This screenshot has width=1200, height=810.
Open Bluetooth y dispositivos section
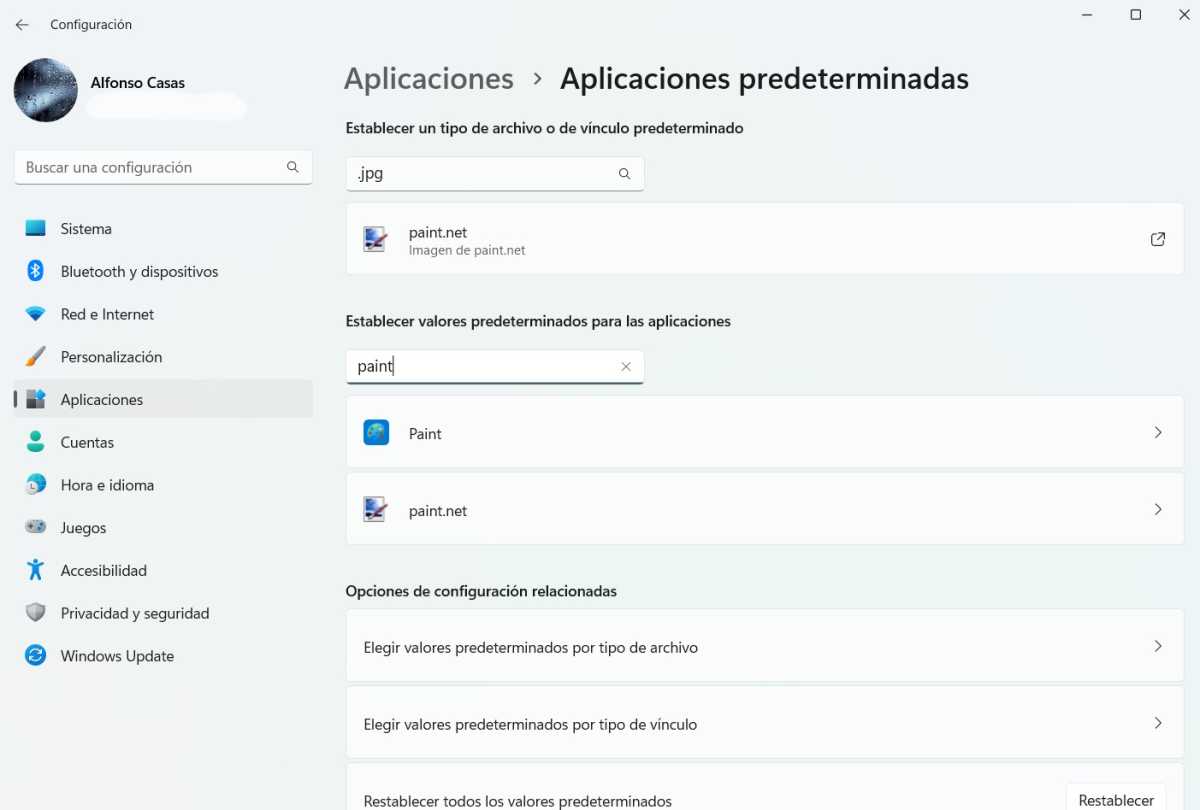[x=163, y=271]
